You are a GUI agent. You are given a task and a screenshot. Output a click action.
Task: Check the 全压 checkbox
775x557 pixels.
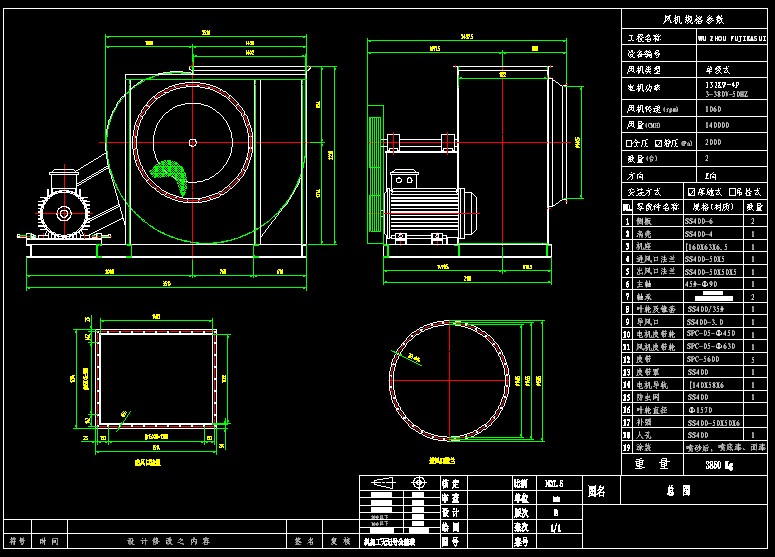pyautogui.click(x=627, y=143)
